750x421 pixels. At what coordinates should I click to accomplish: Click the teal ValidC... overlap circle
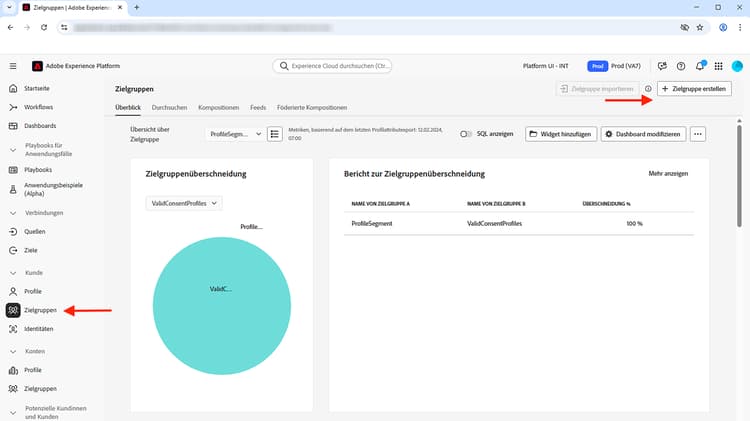pos(221,306)
